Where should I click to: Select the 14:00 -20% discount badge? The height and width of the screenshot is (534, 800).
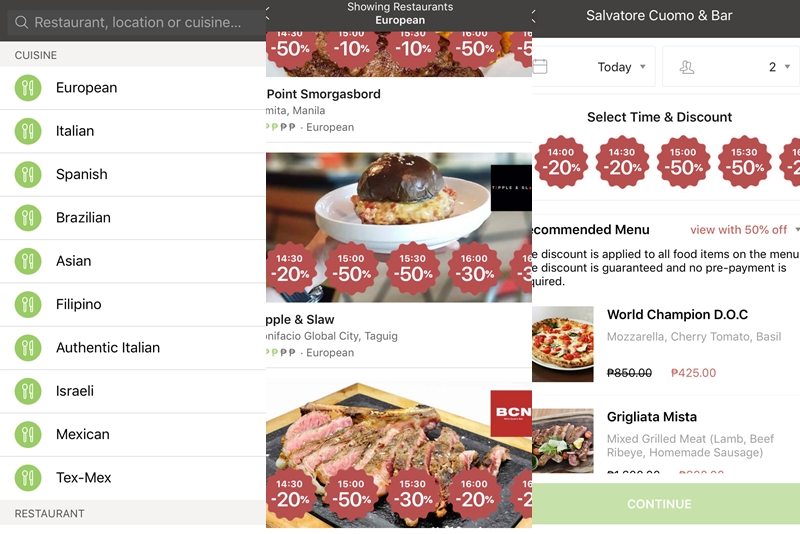(561, 162)
